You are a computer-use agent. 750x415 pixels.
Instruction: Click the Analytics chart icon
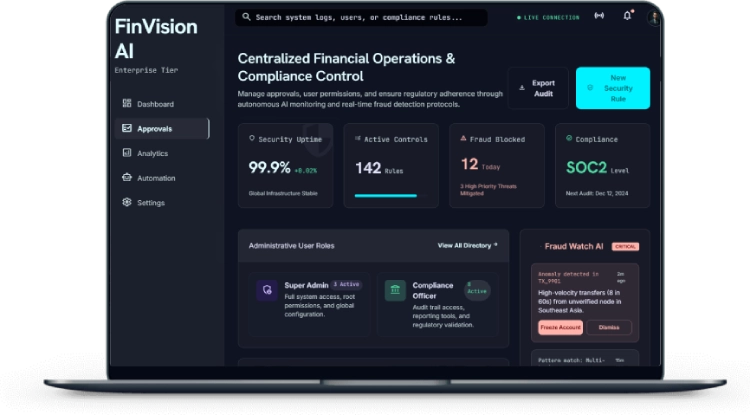127,153
